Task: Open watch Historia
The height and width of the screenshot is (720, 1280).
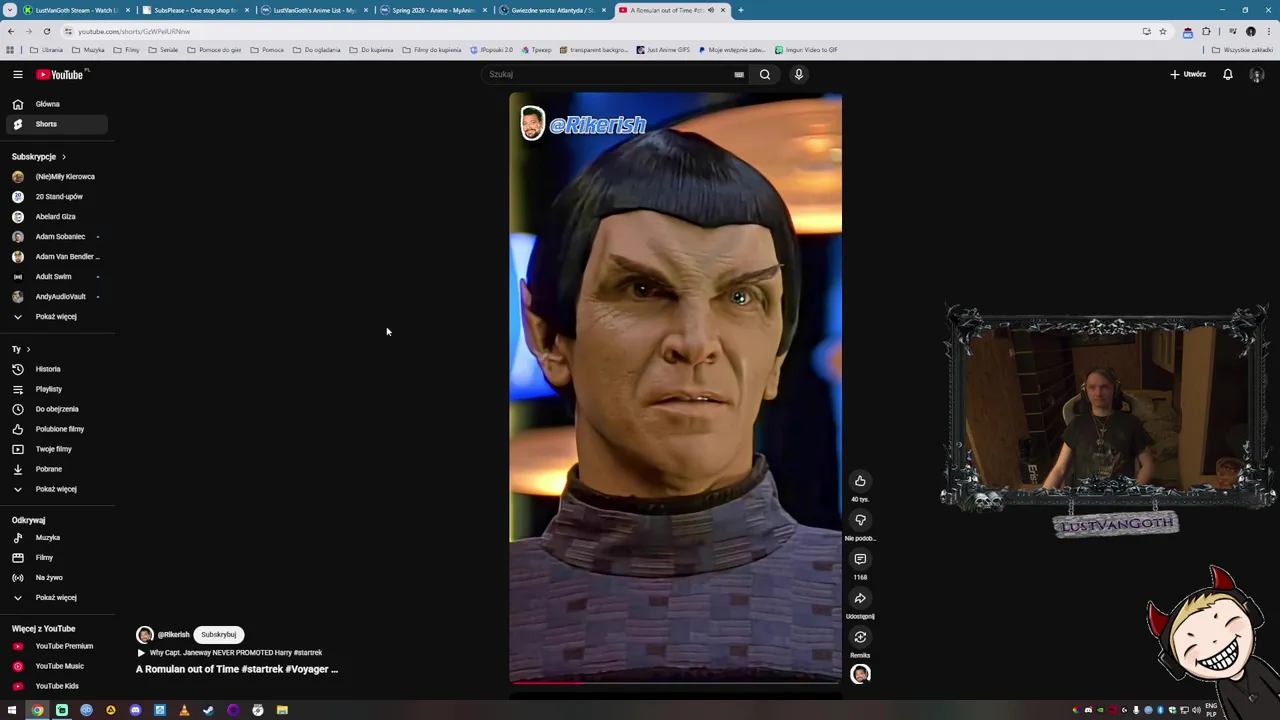Action: (55, 369)
